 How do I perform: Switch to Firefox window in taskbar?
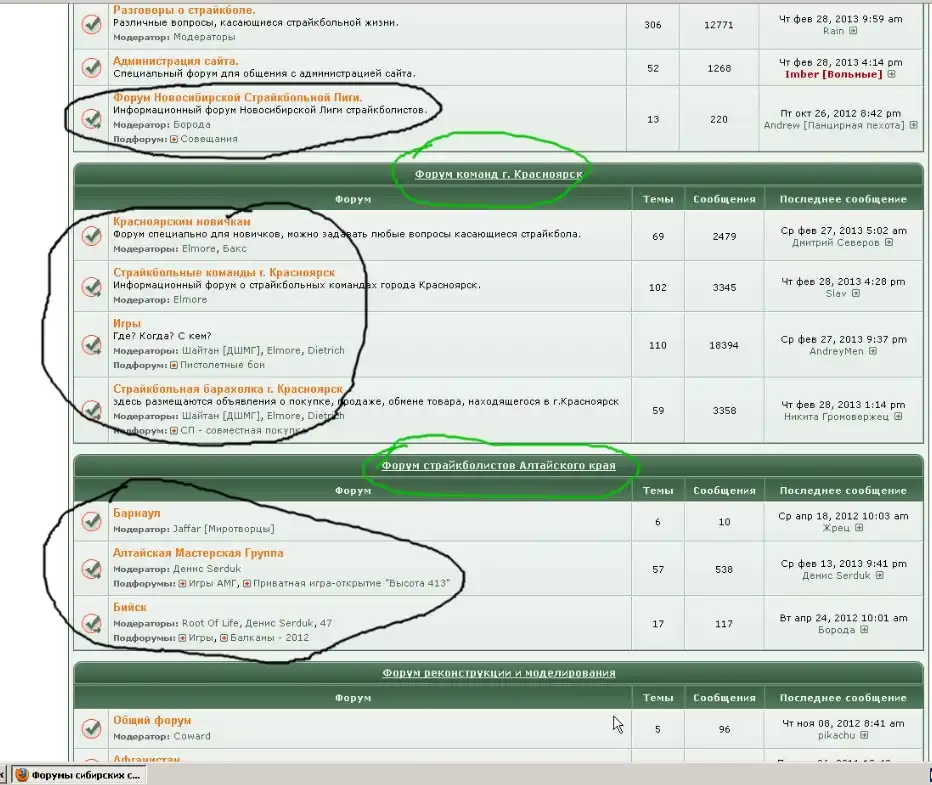coord(80,775)
